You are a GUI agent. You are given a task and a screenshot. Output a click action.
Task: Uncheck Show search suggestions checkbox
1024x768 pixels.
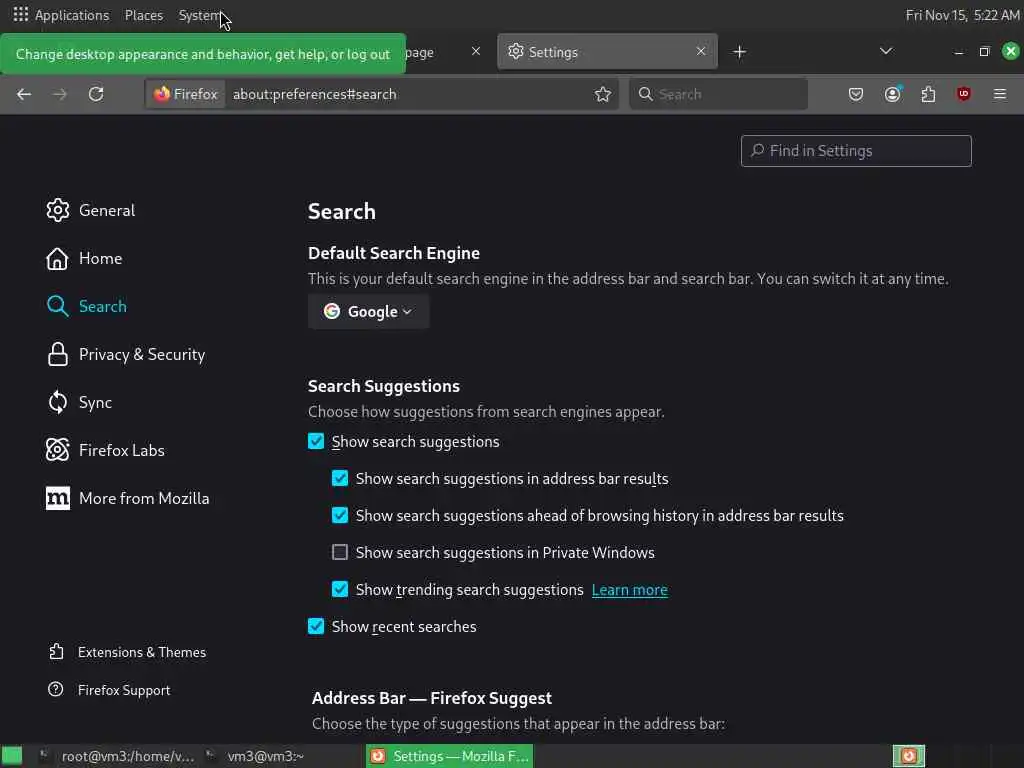316,442
